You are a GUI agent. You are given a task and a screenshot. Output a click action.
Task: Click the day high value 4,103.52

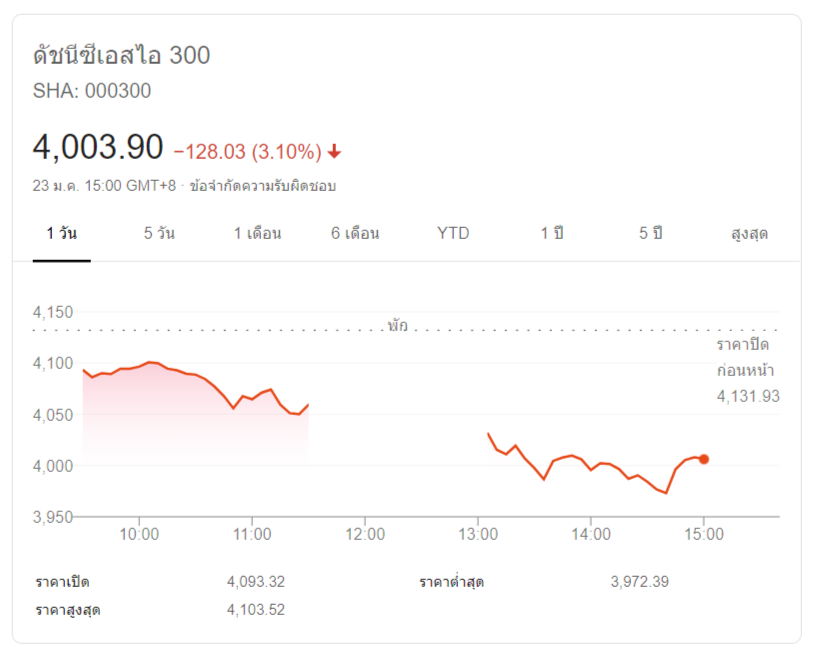[x=256, y=609]
